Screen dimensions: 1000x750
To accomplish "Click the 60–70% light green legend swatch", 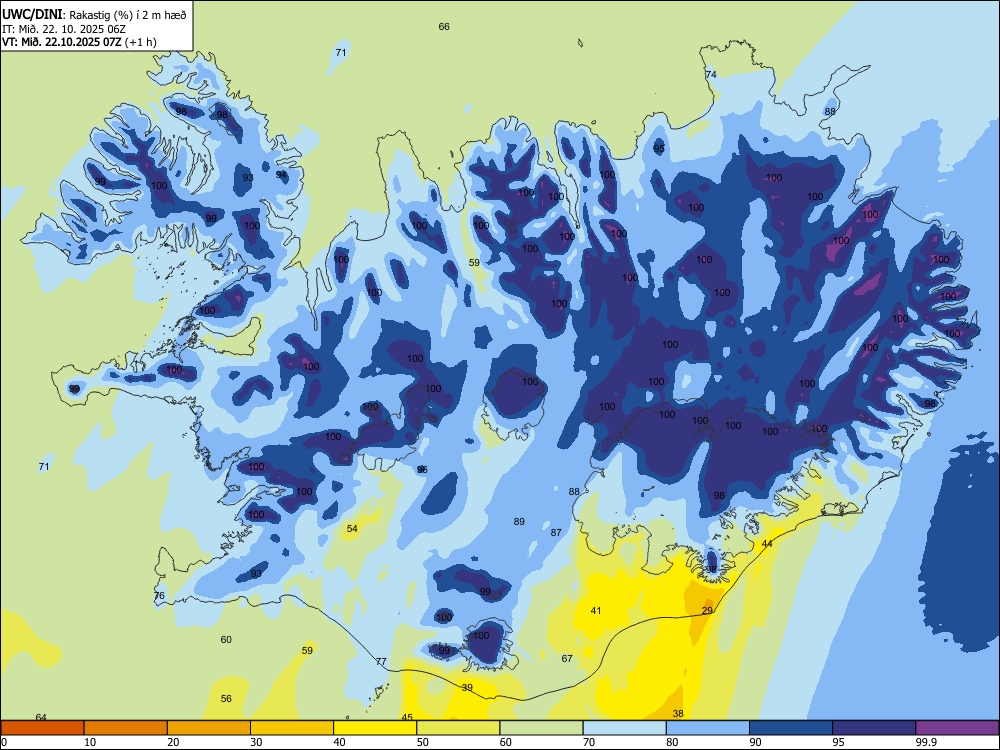I will [541, 728].
